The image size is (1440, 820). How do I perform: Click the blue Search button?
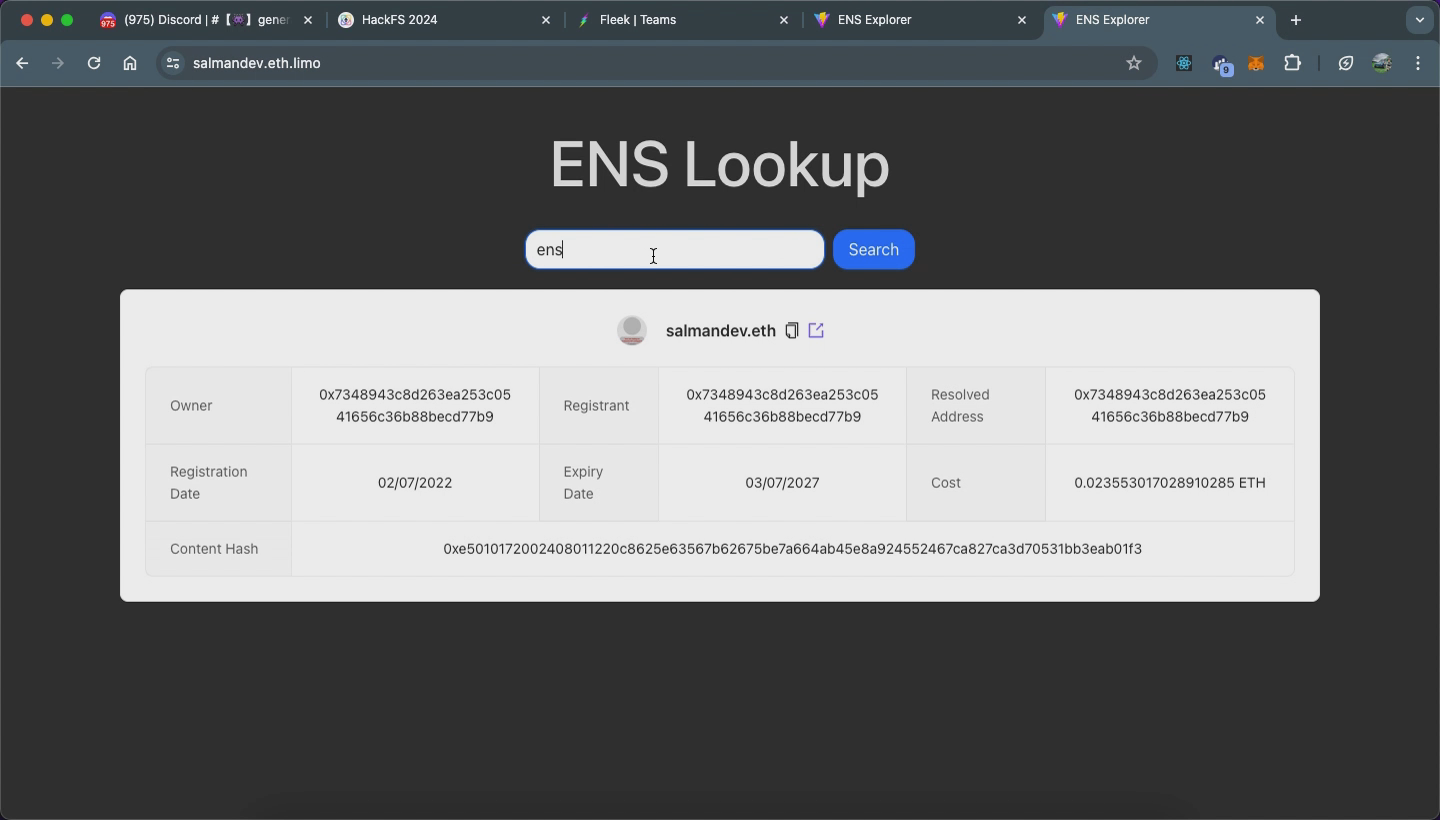coord(874,250)
